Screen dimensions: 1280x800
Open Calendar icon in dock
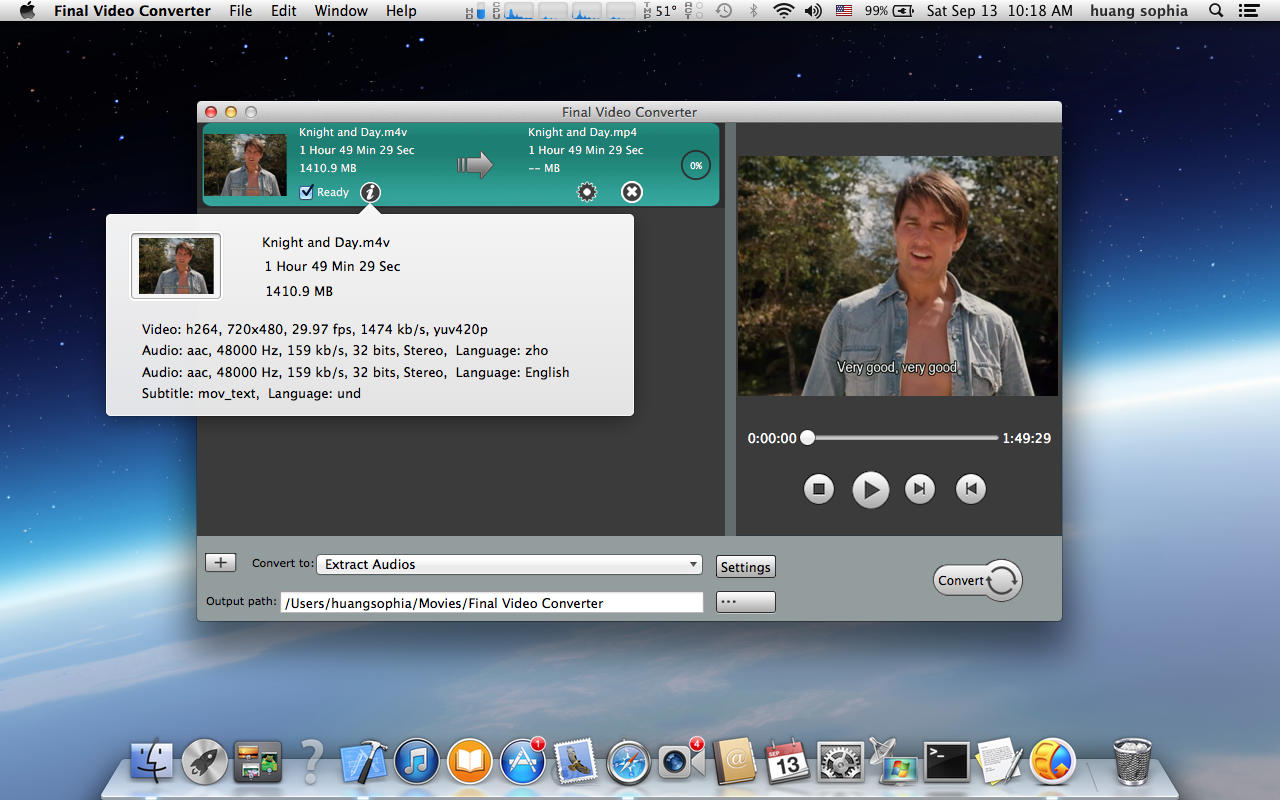787,762
